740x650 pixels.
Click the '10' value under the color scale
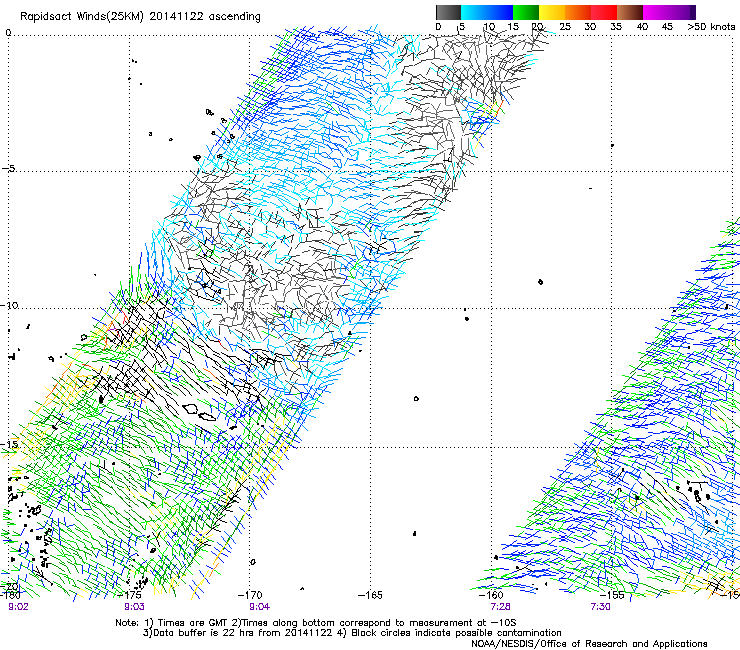[x=489, y=27]
